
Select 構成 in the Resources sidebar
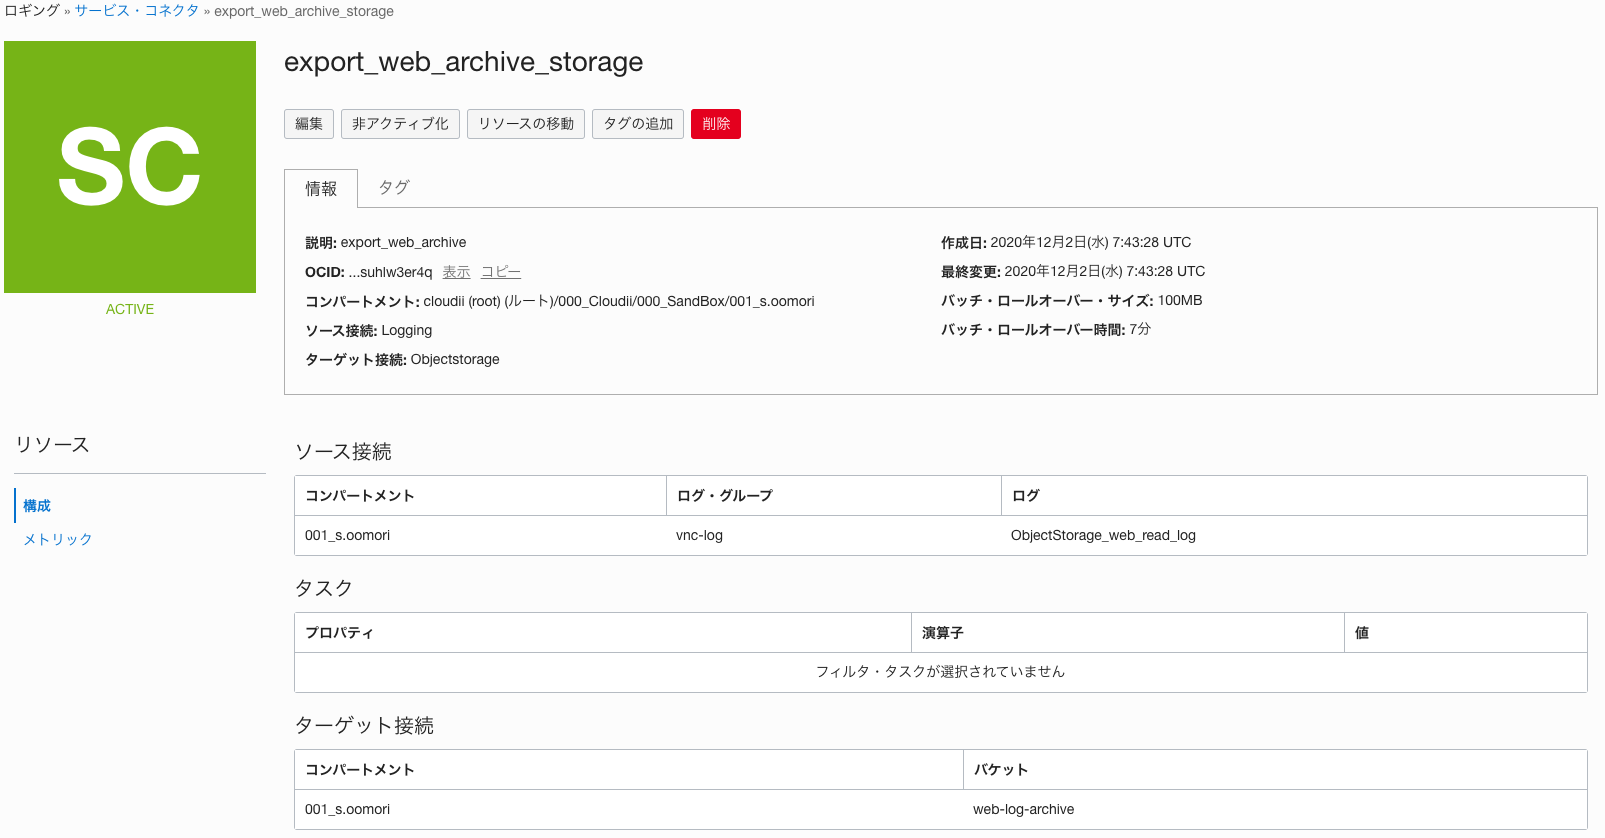coord(37,506)
